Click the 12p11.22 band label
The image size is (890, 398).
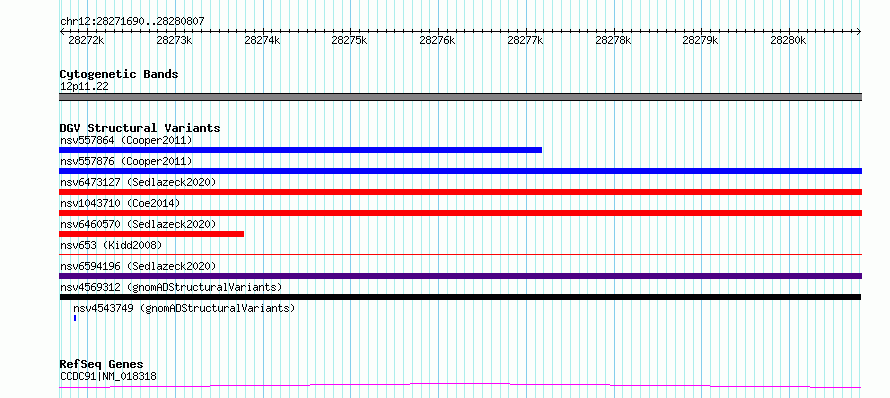click(84, 87)
